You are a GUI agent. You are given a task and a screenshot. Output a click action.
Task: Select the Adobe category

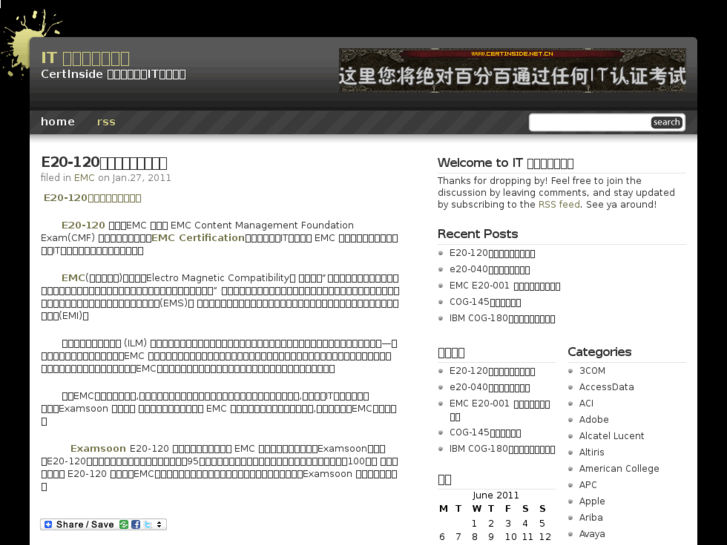(x=594, y=419)
